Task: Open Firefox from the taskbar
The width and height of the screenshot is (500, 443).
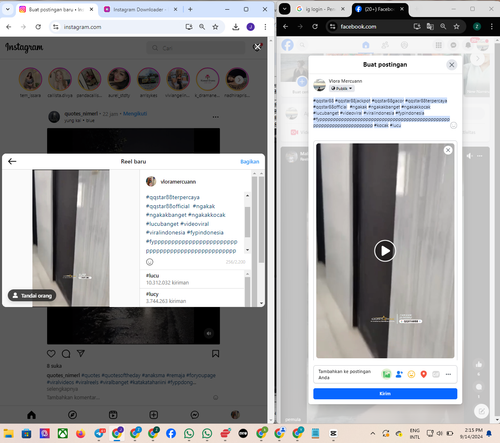Action: coord(81,434)
